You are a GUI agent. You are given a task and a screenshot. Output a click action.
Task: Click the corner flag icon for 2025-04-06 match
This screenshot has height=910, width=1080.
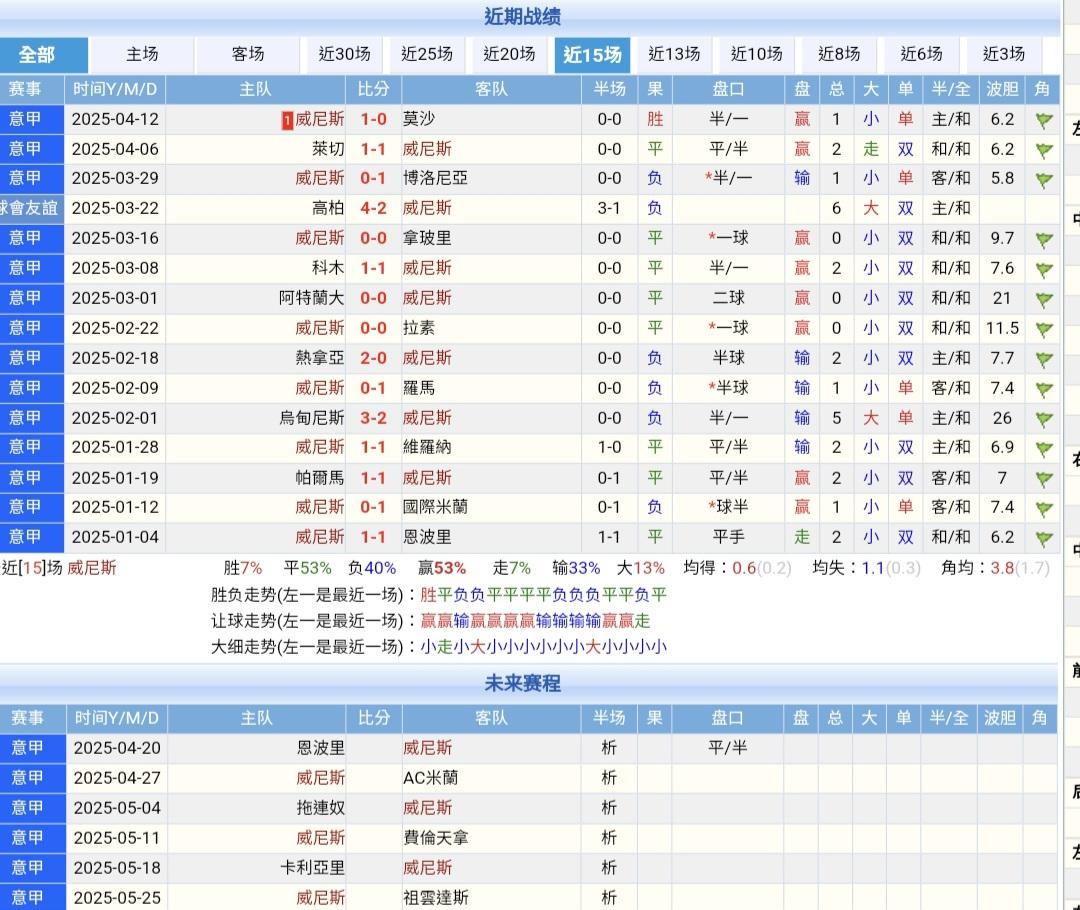[1043, 150]
